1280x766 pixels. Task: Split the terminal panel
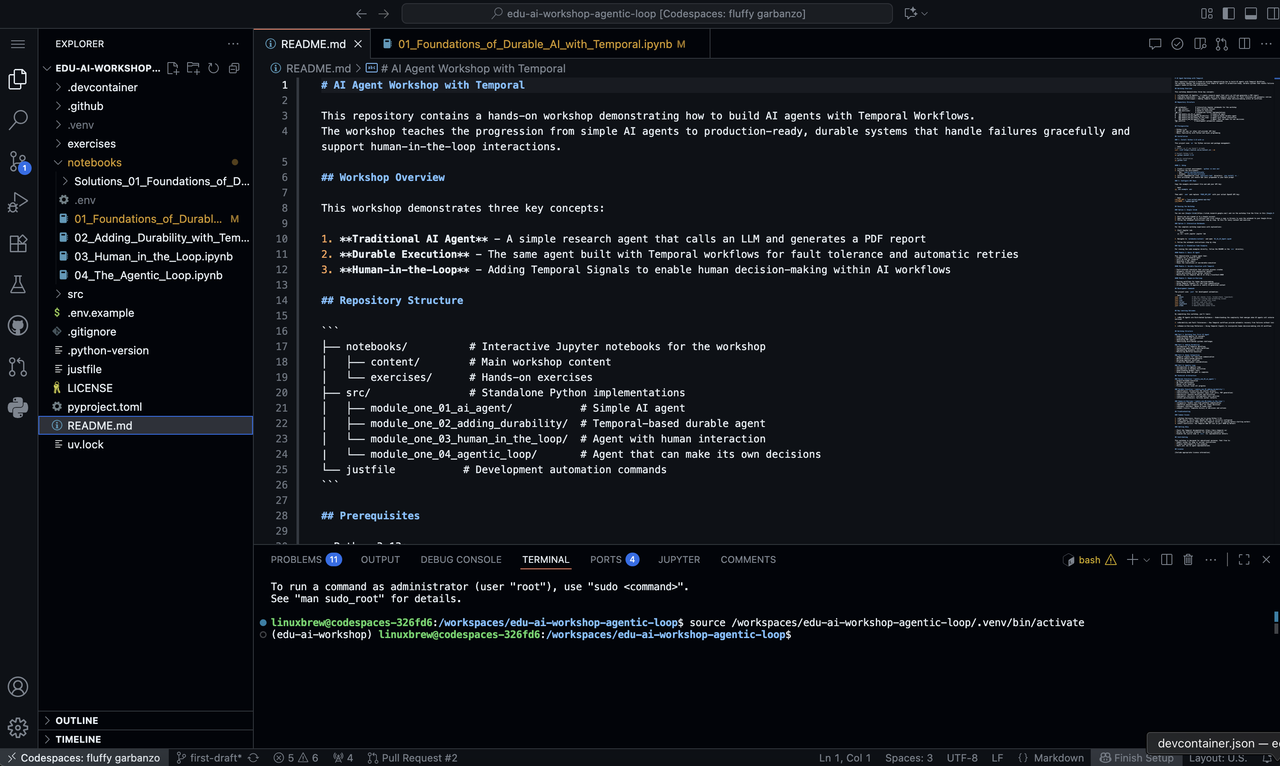[1166, 560]
